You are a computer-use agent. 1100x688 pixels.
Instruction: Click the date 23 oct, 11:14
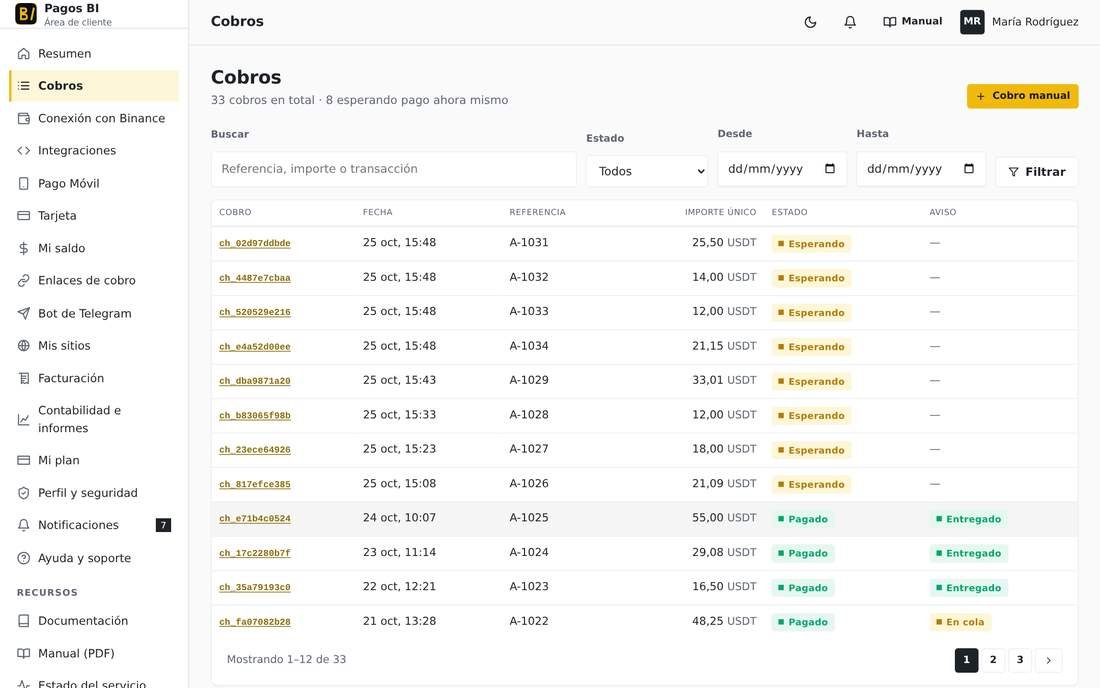coord(399,553)
